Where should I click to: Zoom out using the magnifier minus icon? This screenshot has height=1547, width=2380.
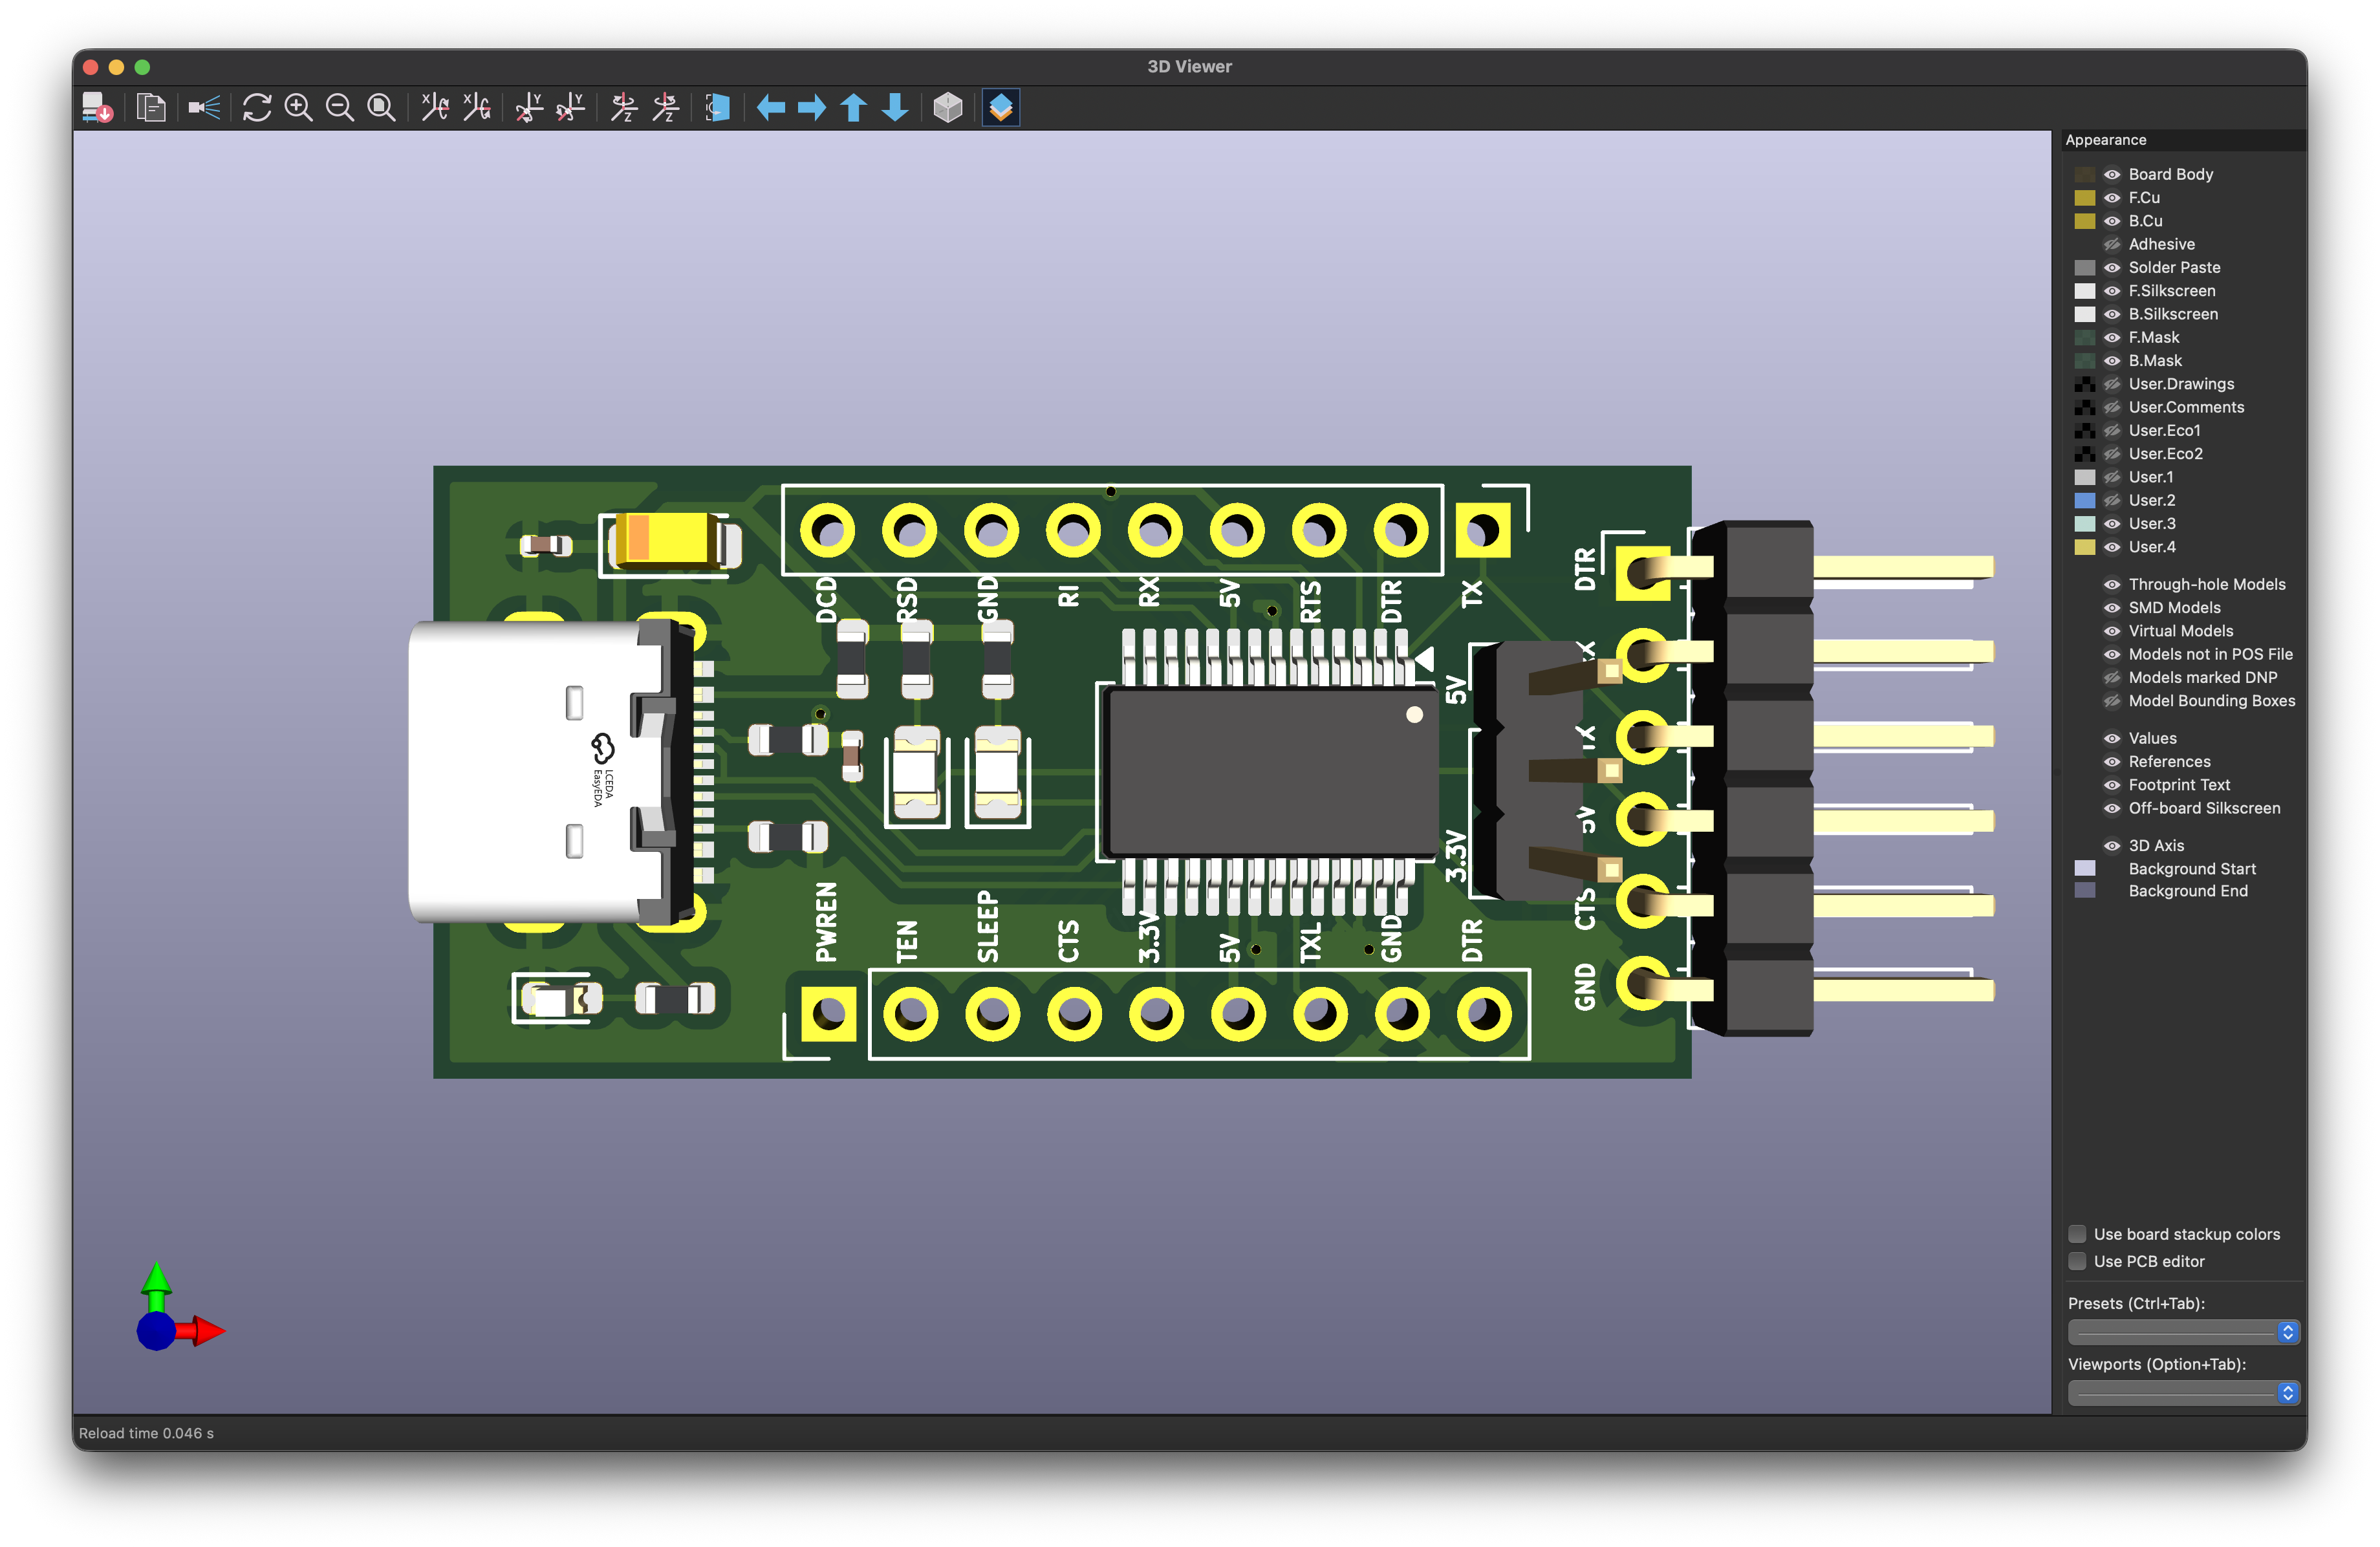pos(340,107)
